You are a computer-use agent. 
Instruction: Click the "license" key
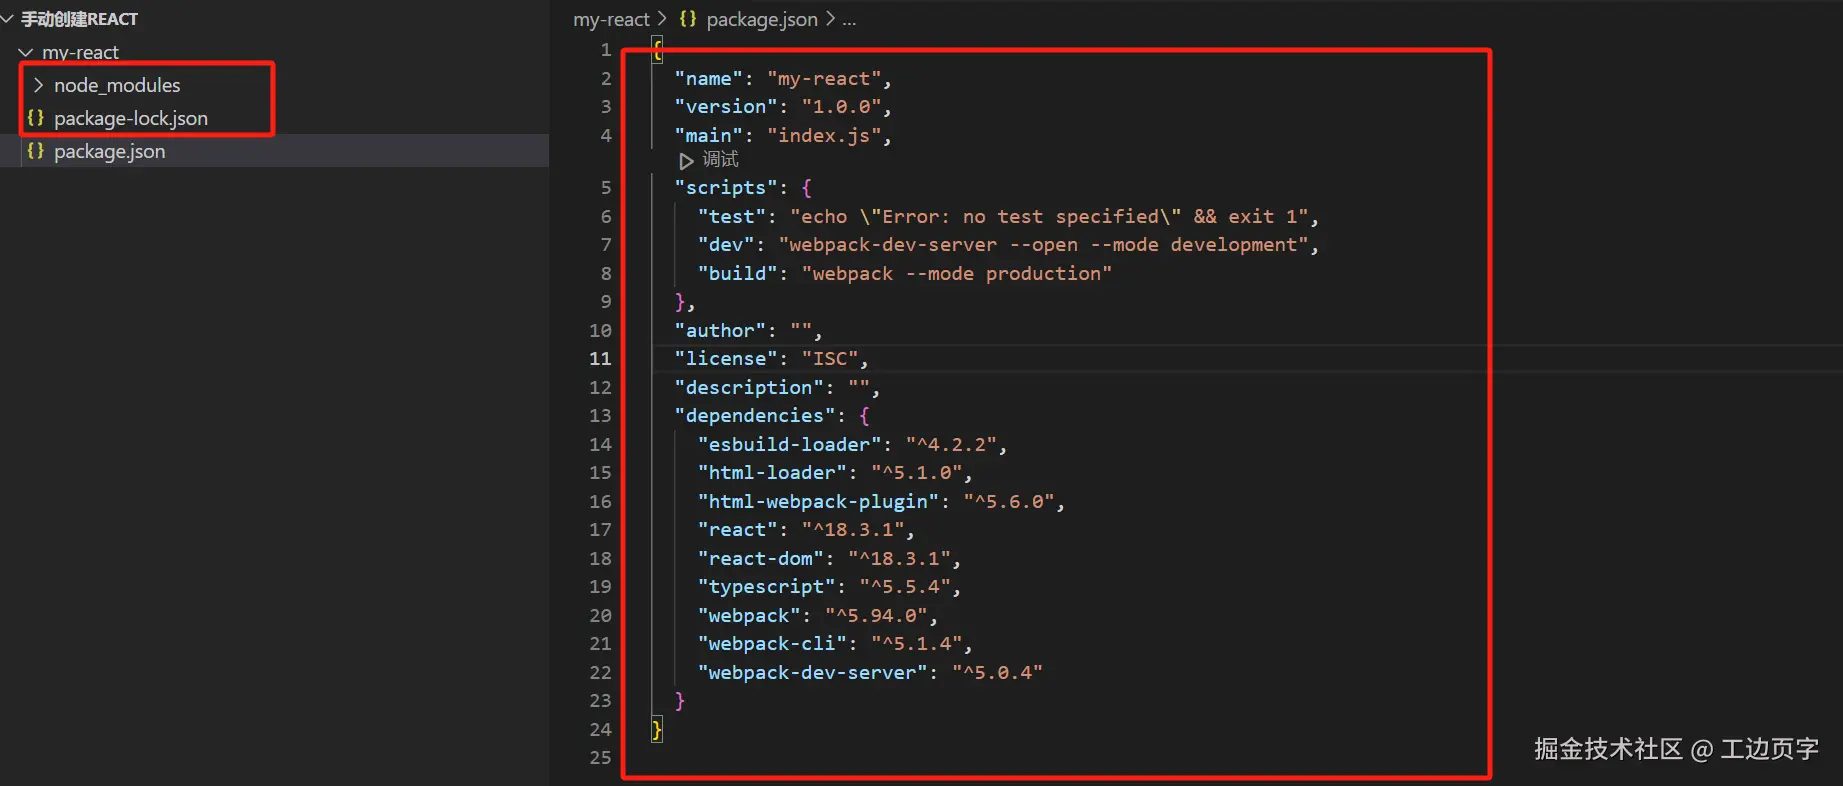pyautogui.click(x=726, y=359)
